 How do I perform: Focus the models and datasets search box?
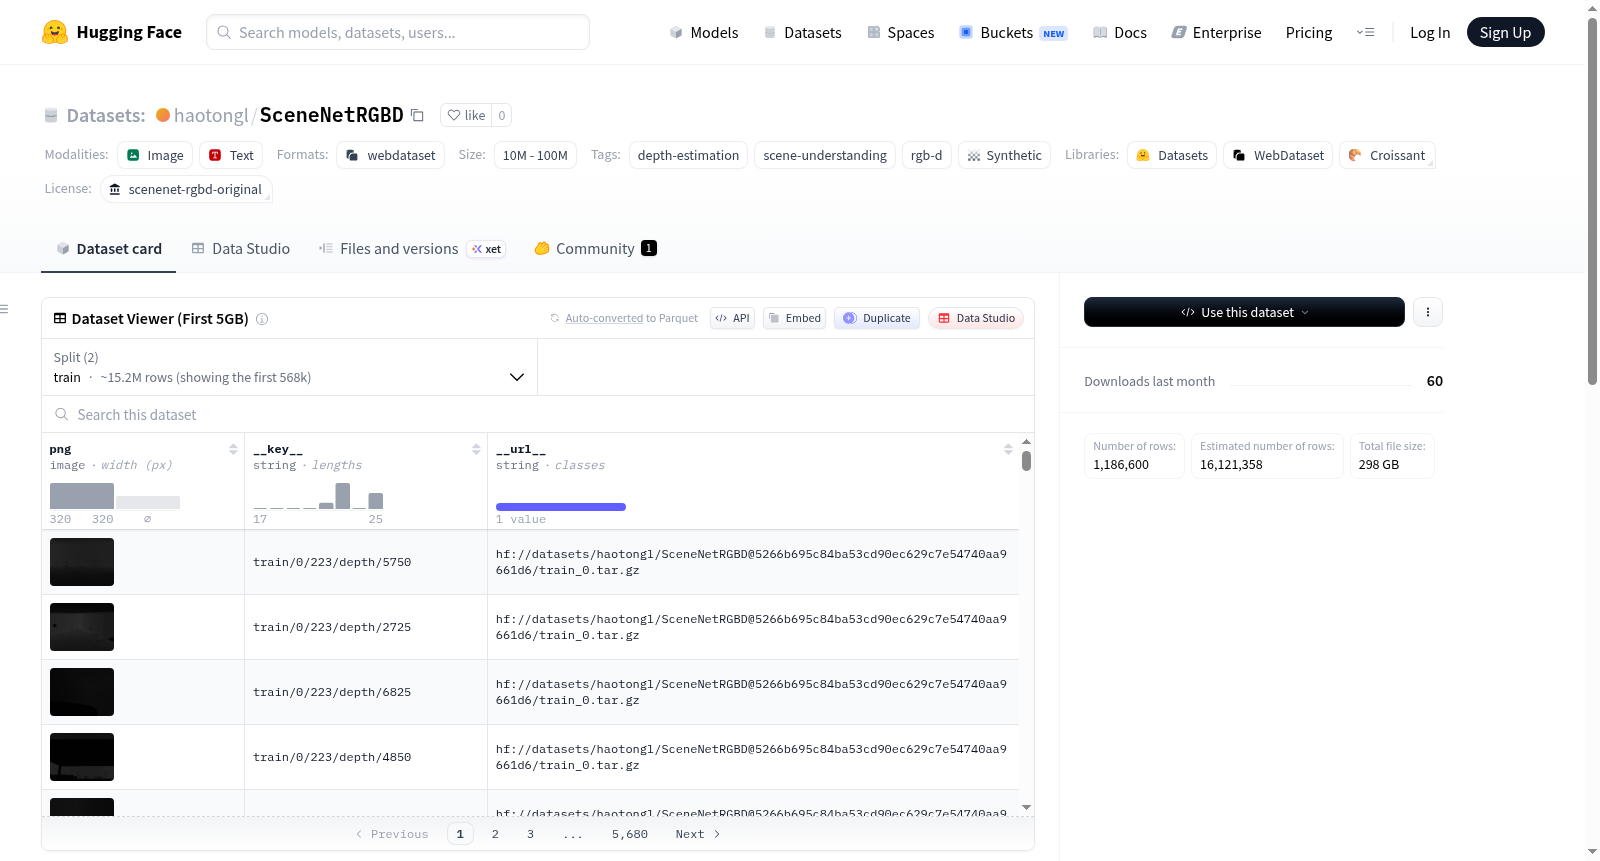(398, 32)
